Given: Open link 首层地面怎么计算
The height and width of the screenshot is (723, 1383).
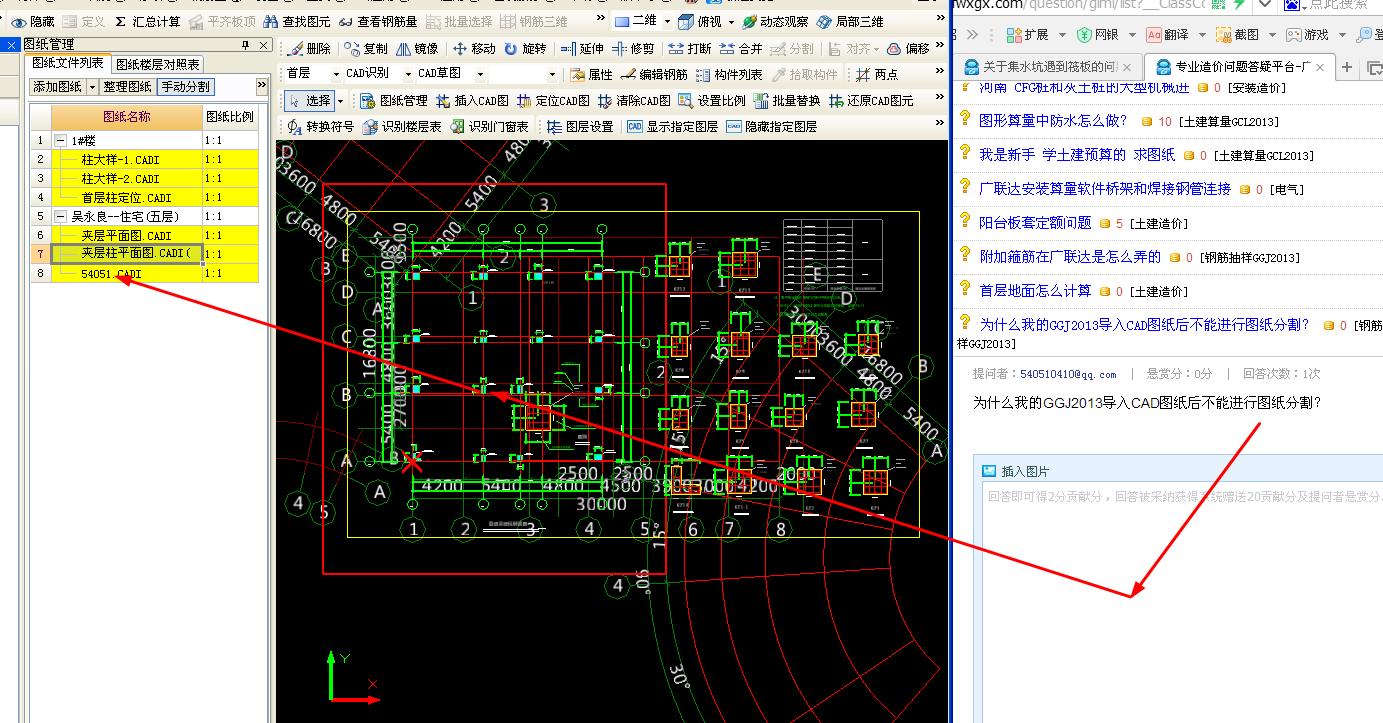Looking at the screenshot, I should pyautogui.click(x=1035, y=291).
